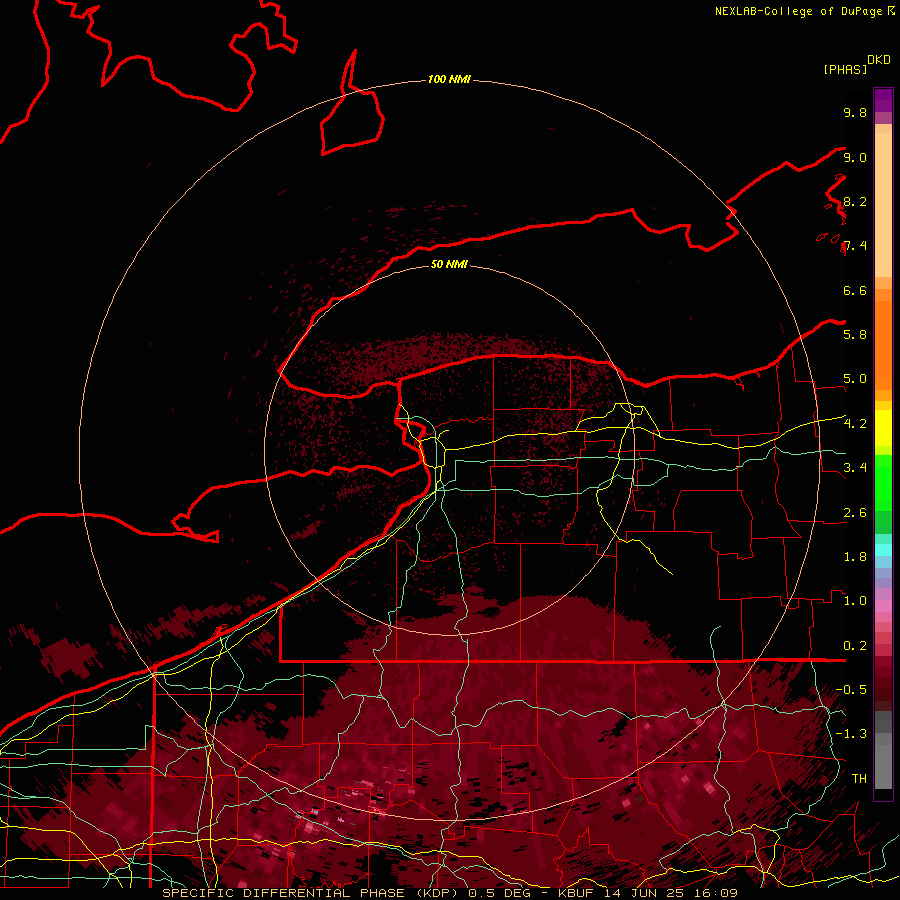Screen dimensions: 900x900
Task: Click the NEXLAB-College of DuPage credit text
Action: click(798, 11)
